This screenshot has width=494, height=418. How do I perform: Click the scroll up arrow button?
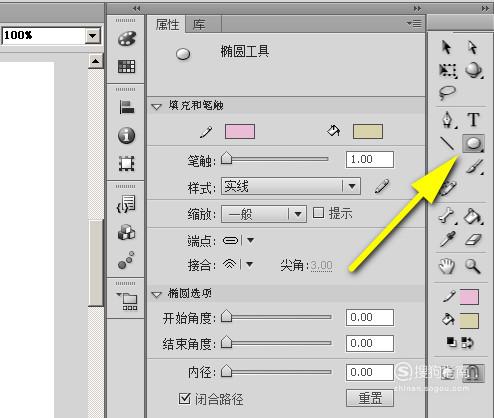pos(96,61)
